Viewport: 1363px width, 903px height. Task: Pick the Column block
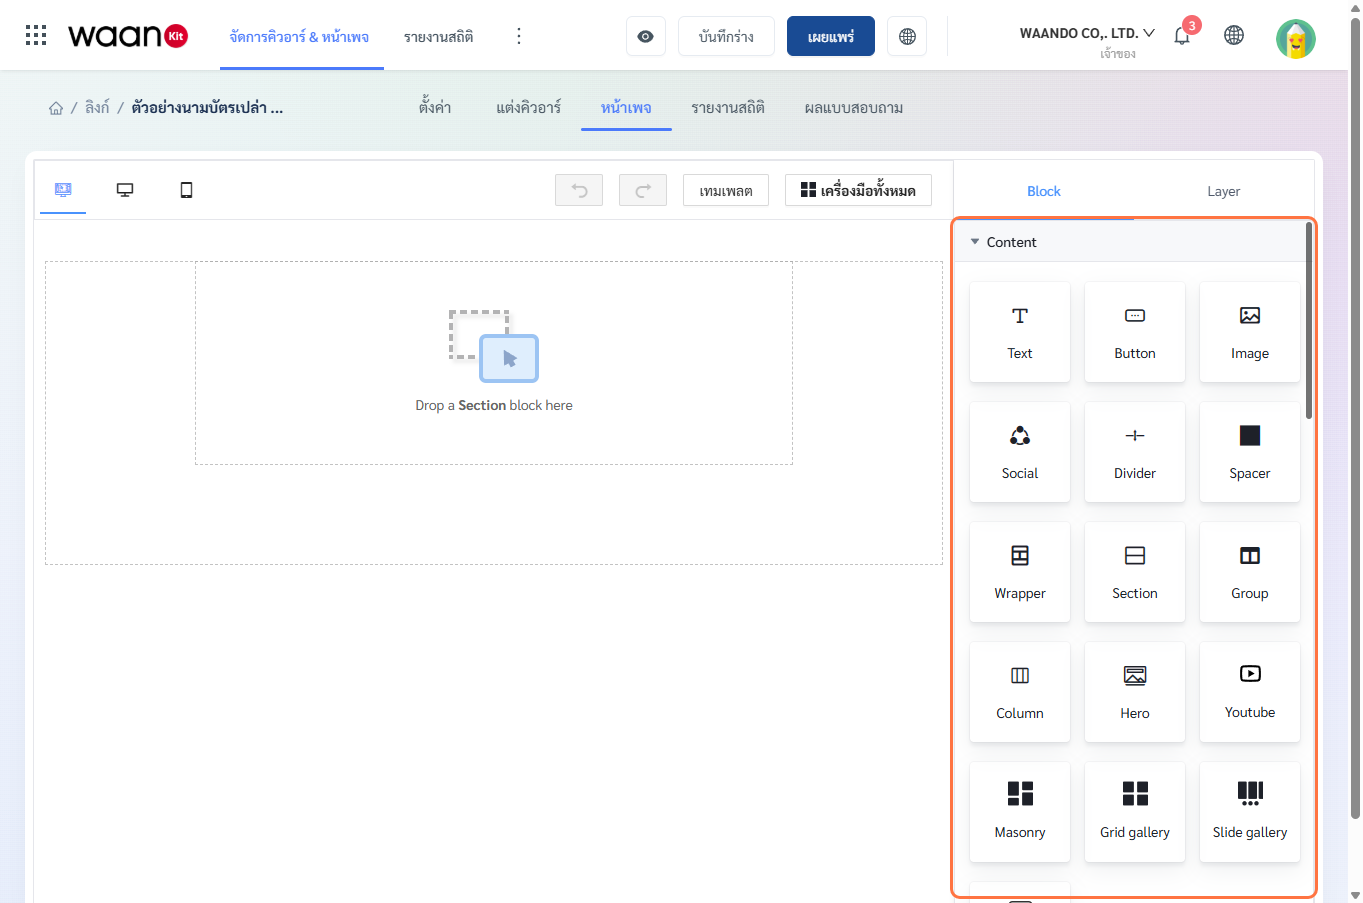[1020, 692]
